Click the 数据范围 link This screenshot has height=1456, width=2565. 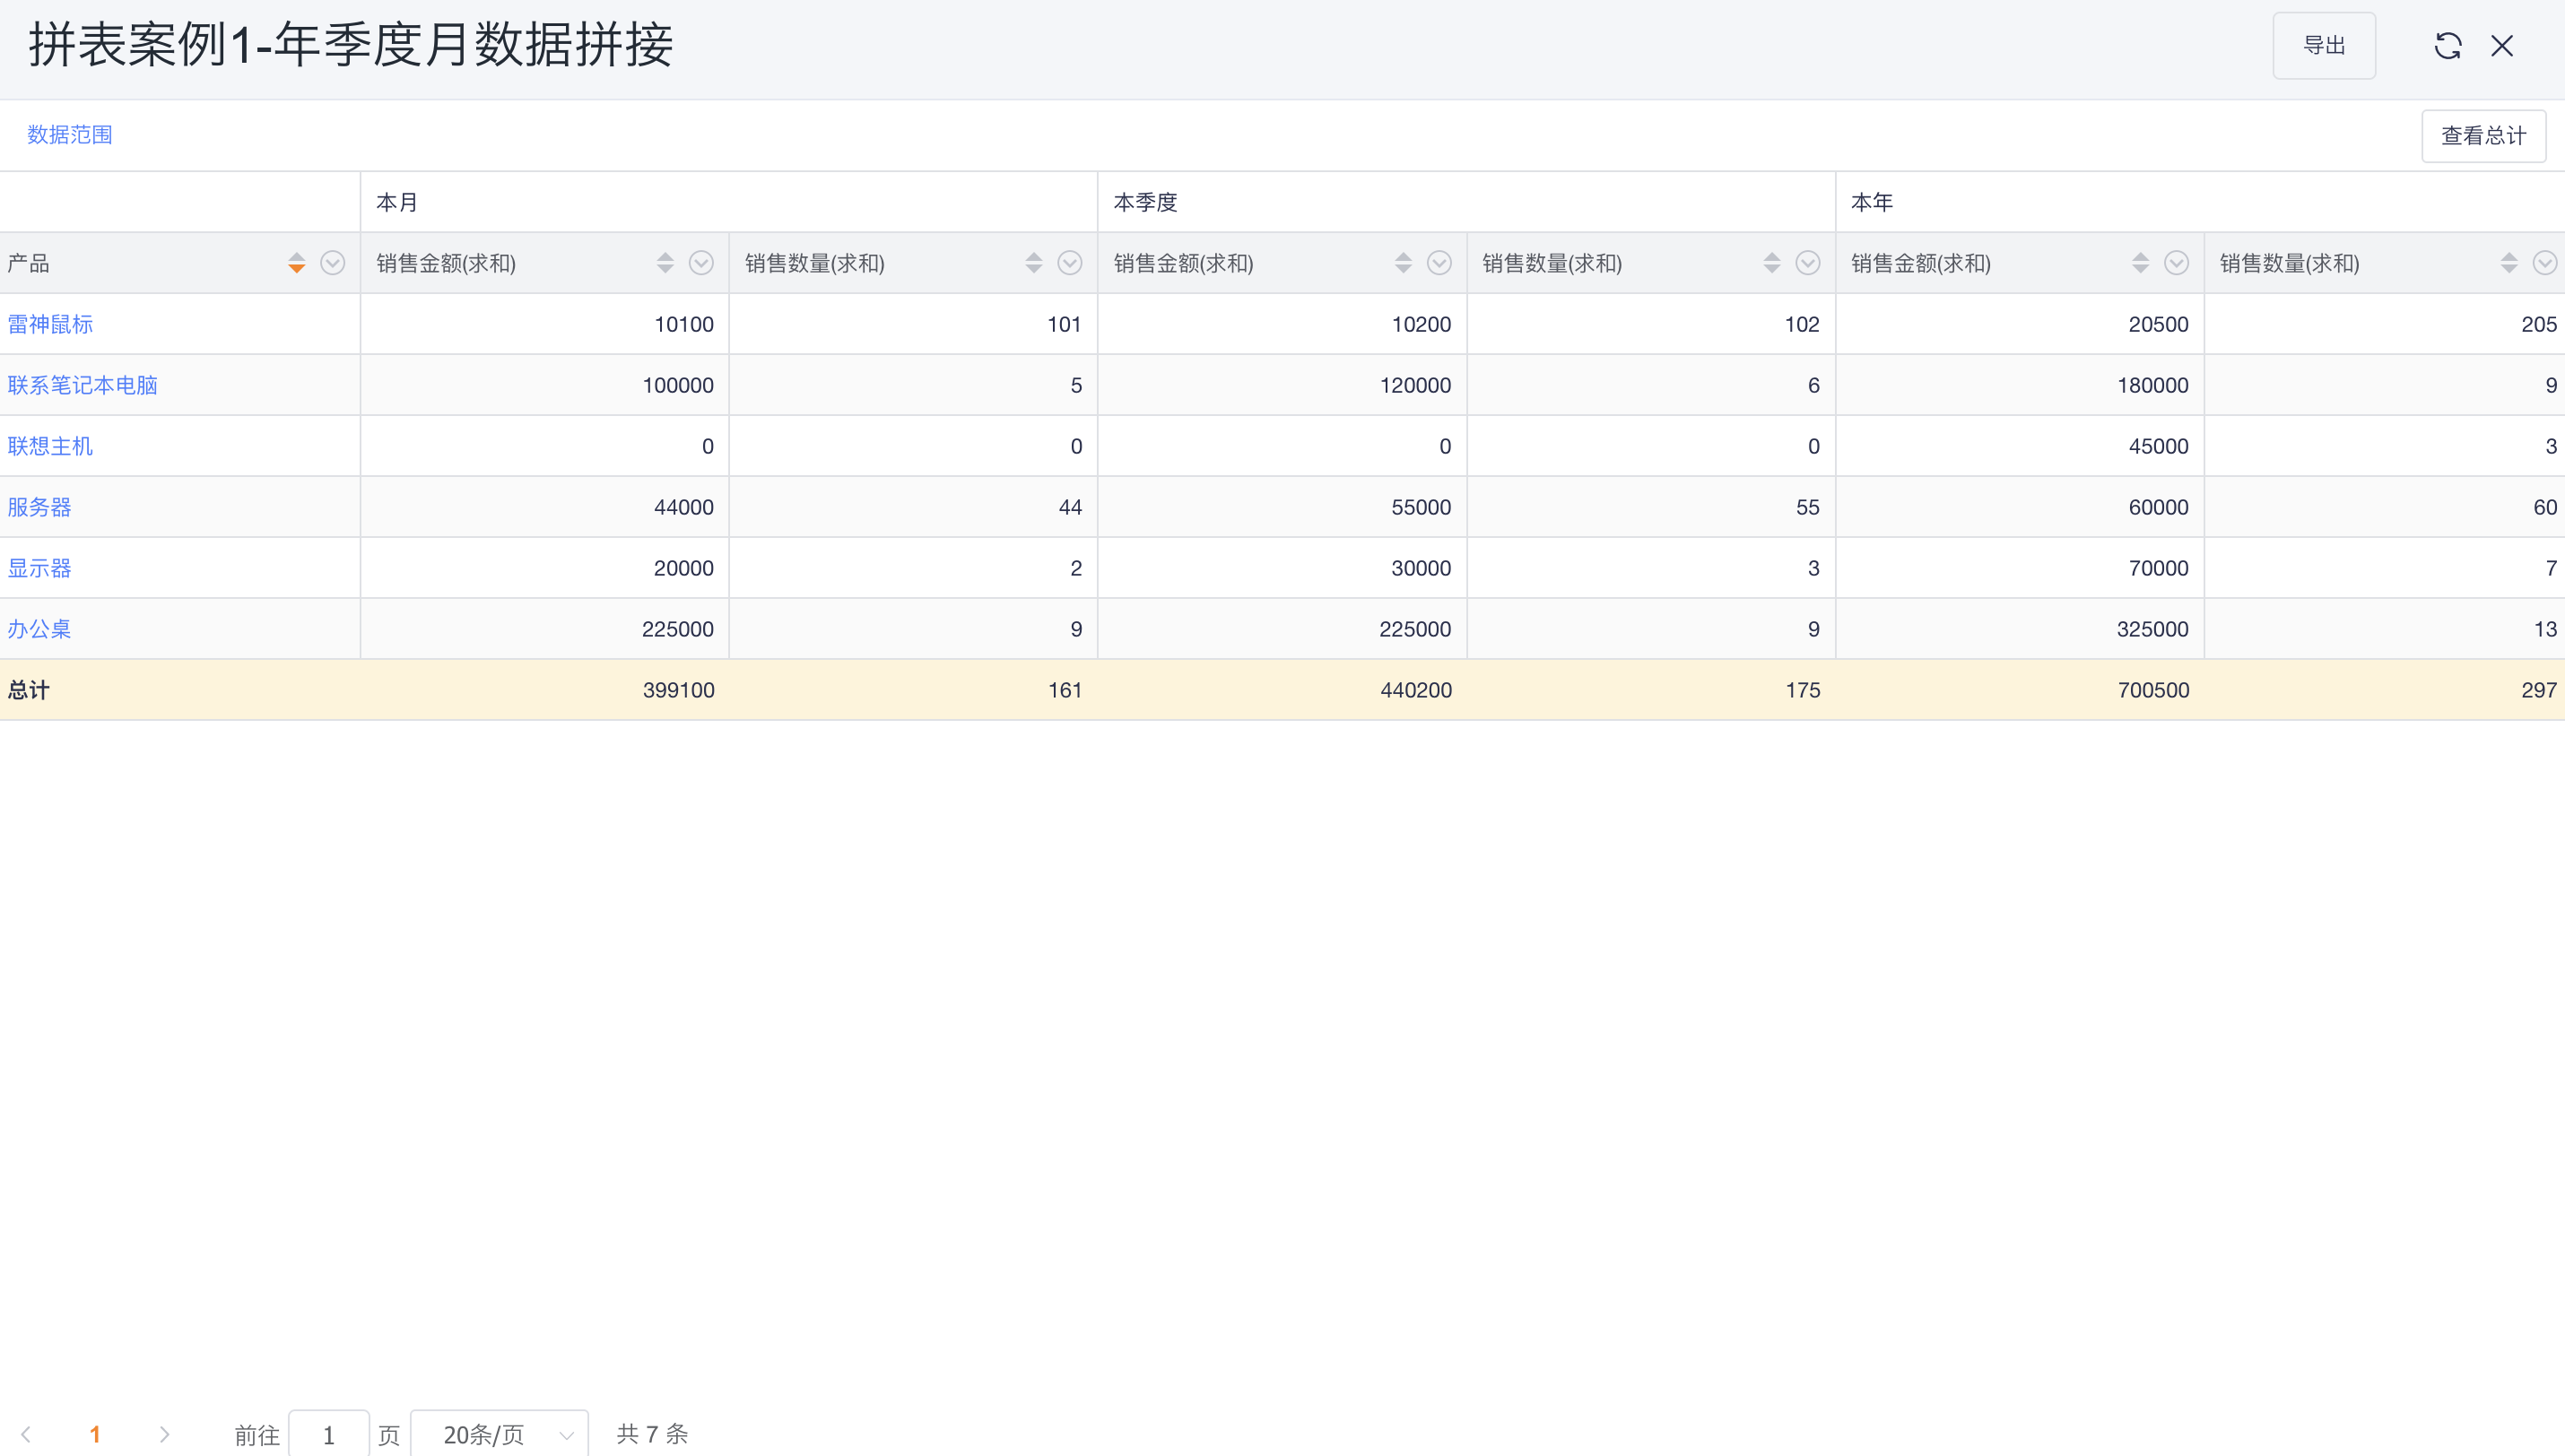[x=70, y=135]
